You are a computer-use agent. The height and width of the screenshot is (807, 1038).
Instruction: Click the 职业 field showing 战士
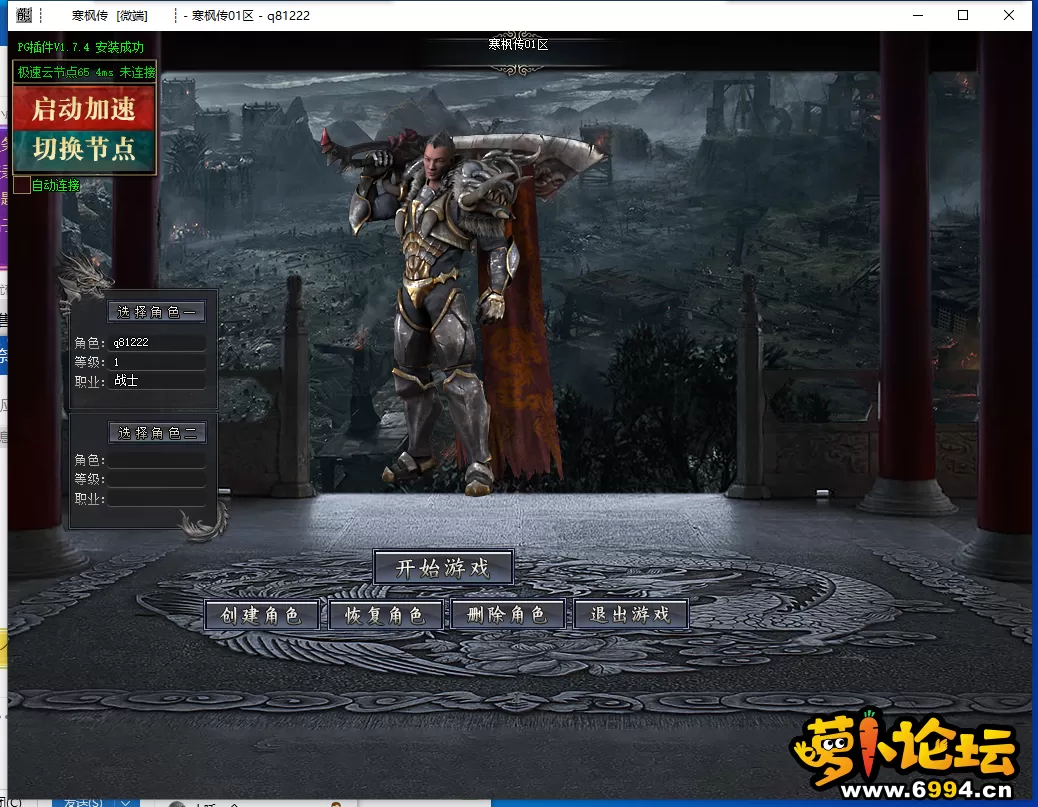[x=158, y=381]
